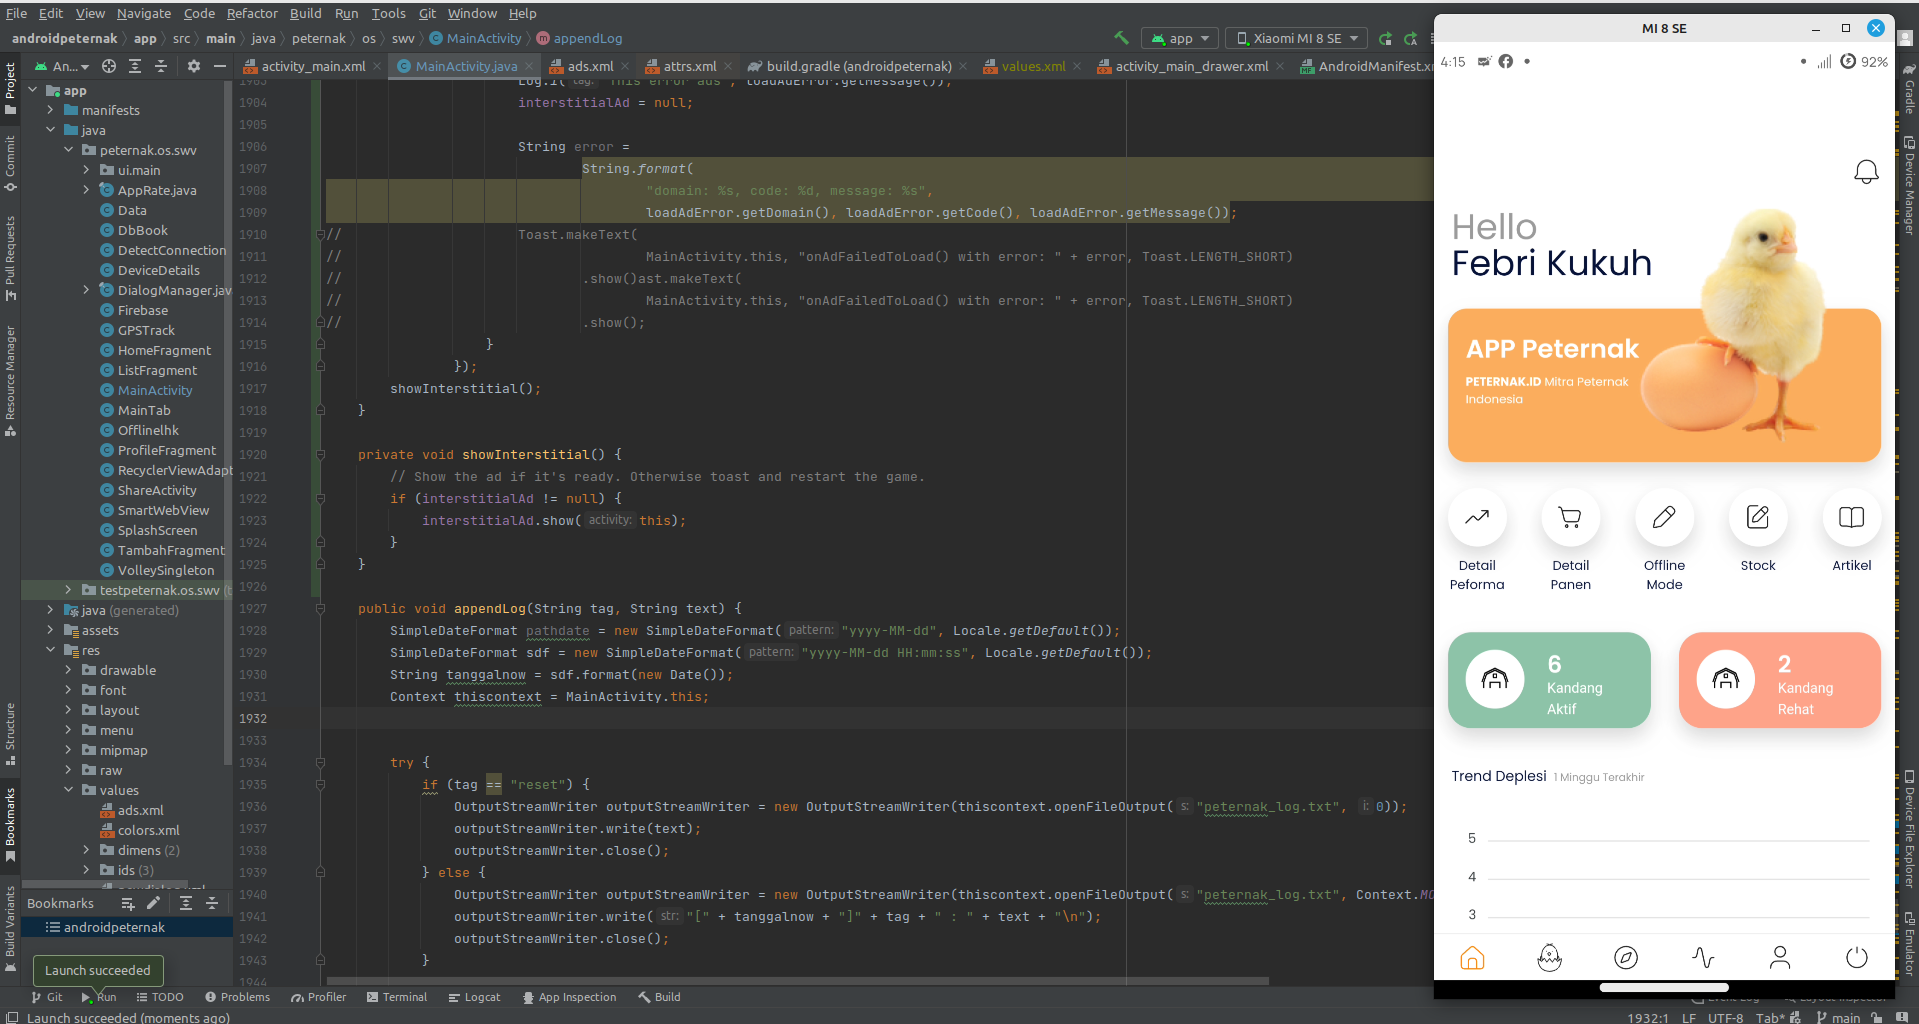The width and height of the screenshot is (1919, 1024).
Task: Click the Build hammer icon in toolbar
Action: click(1121, 38)
